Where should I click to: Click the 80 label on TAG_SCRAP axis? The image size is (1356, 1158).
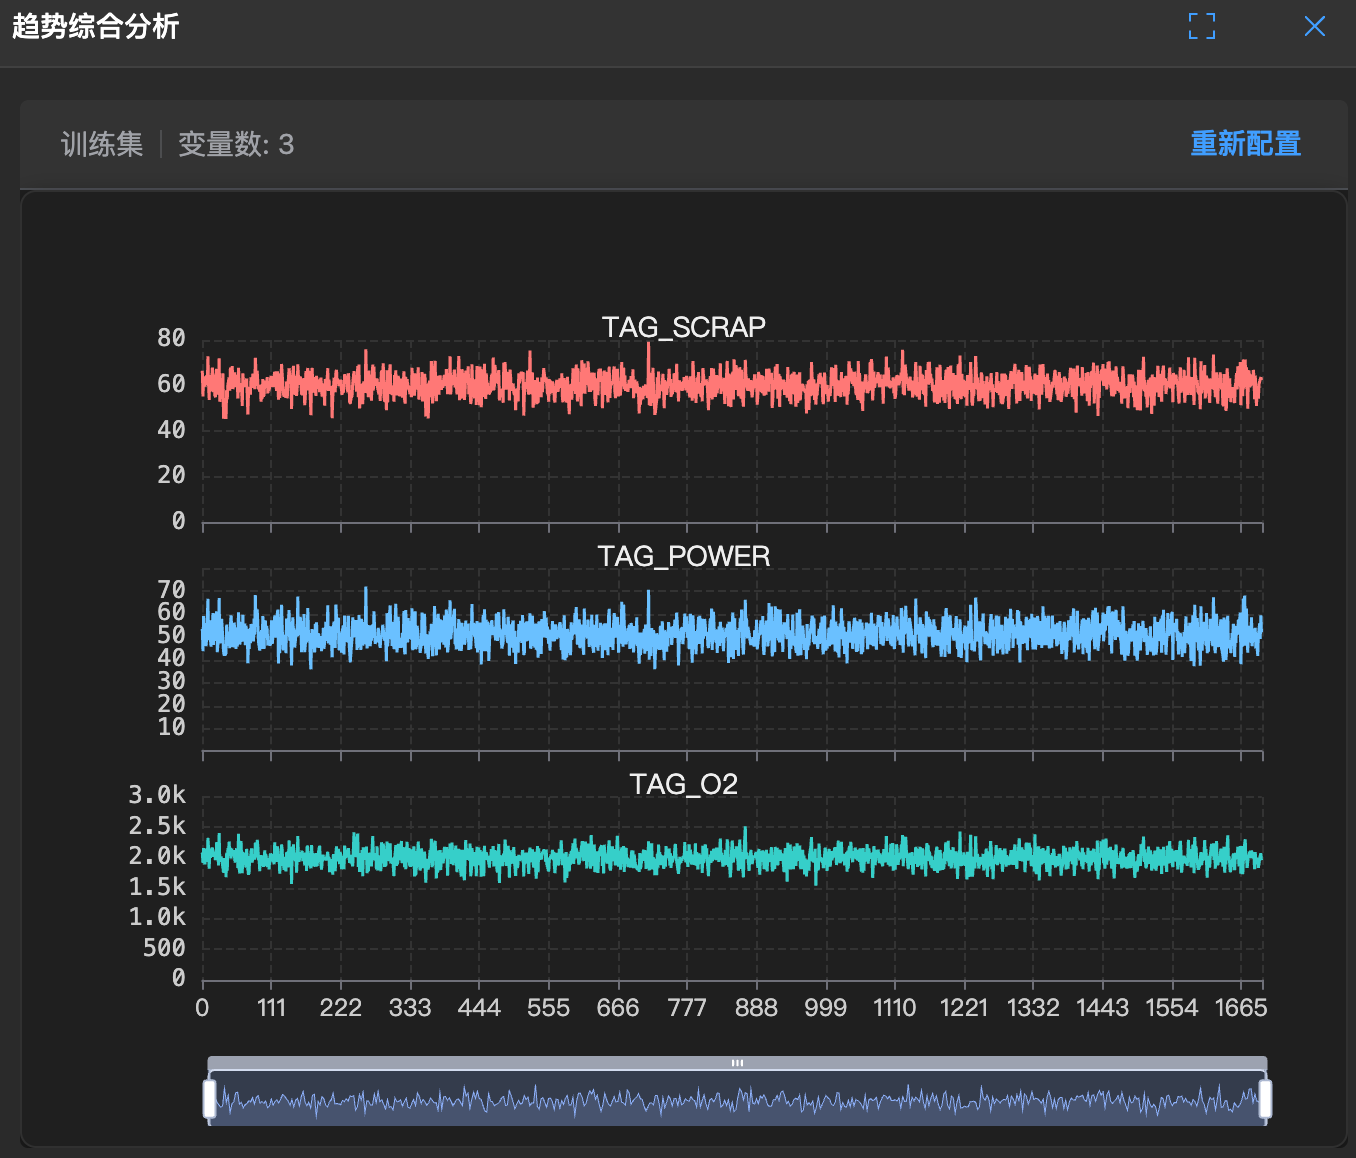(171, 338)
